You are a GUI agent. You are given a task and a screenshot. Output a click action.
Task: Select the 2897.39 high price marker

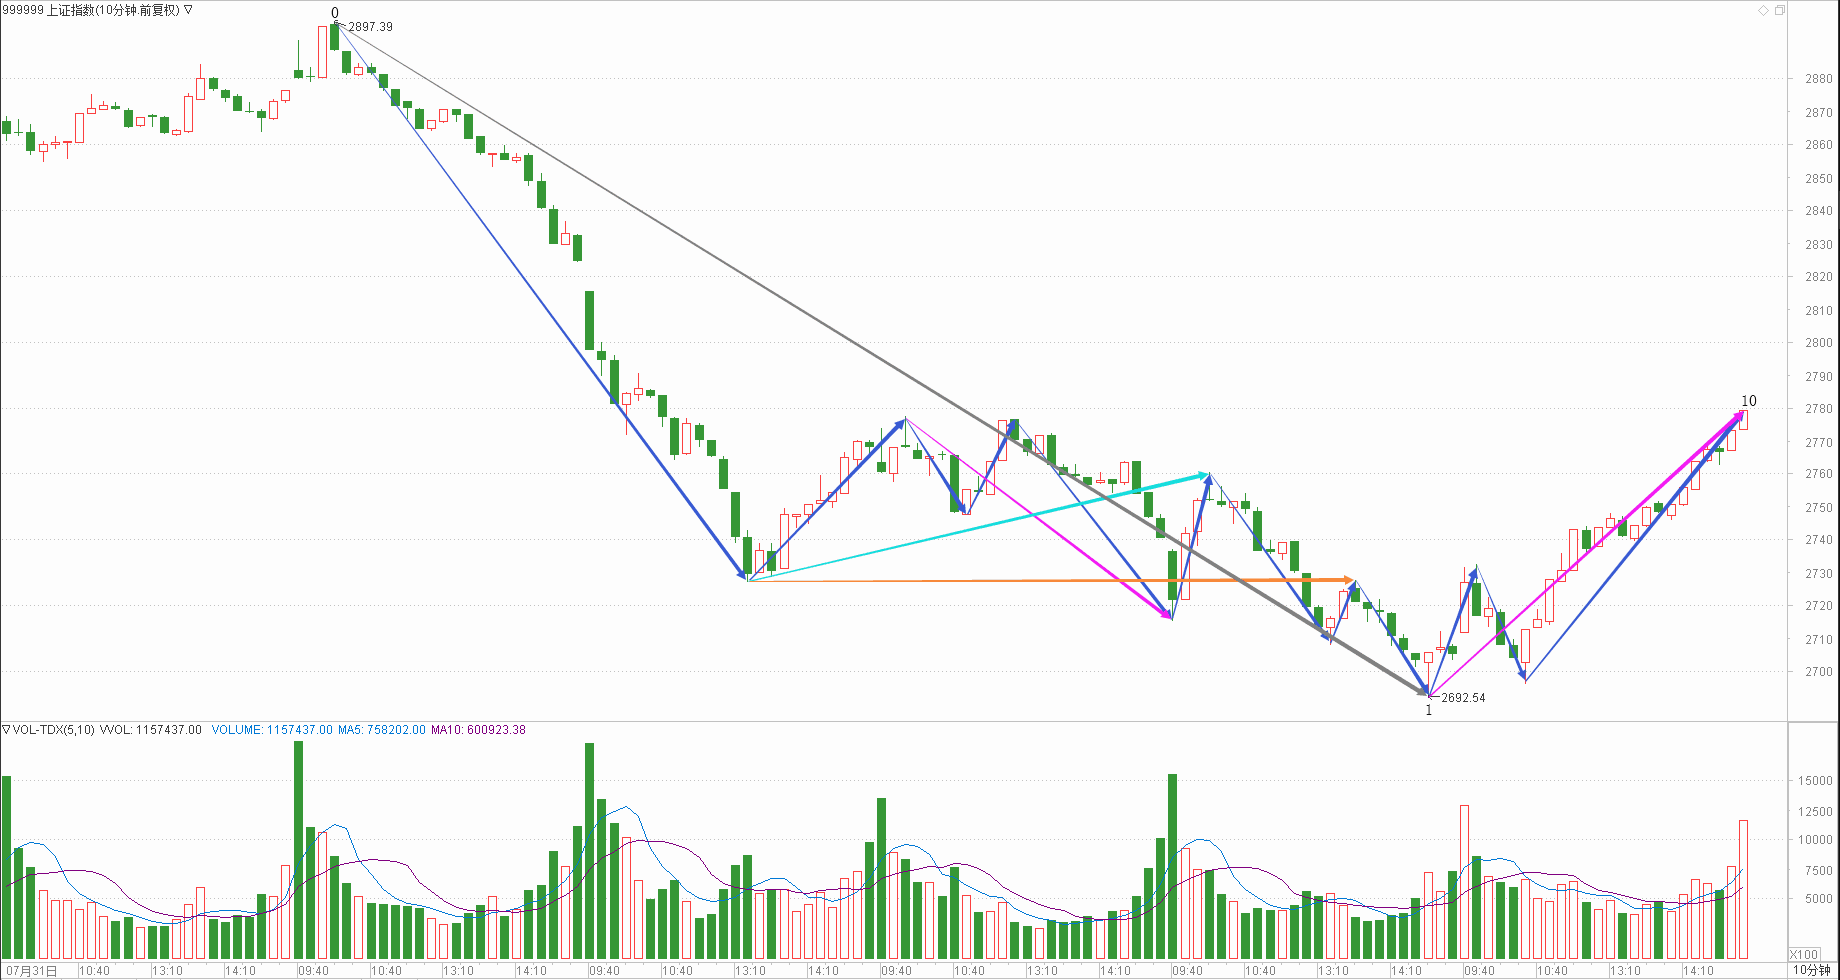click(x=370, y=27)
